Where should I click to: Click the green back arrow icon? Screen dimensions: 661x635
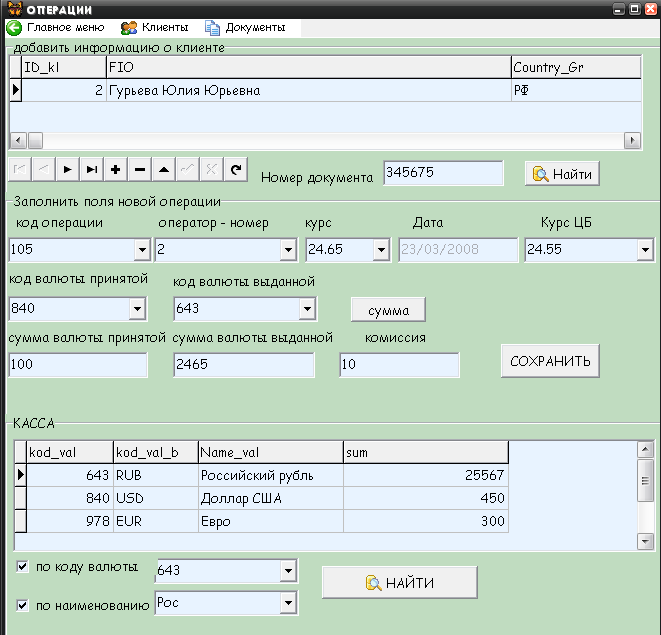14,28
